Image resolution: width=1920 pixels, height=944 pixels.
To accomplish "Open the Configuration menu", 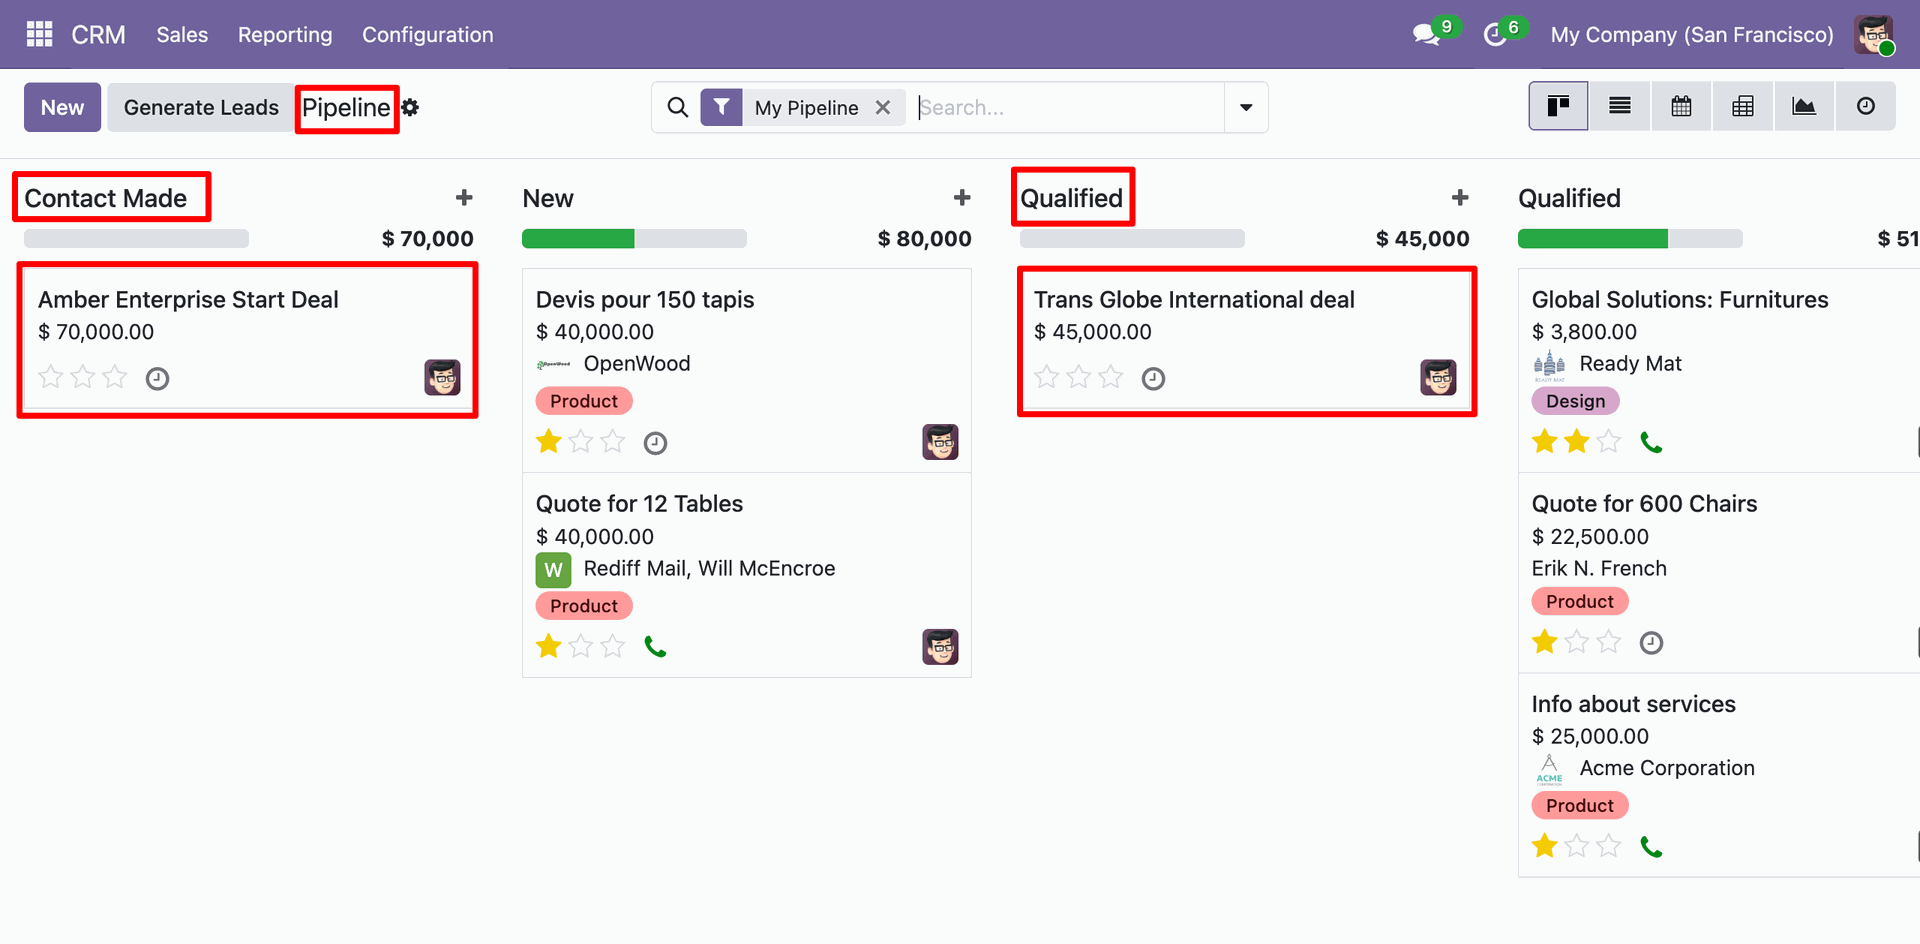I will 428,35.
